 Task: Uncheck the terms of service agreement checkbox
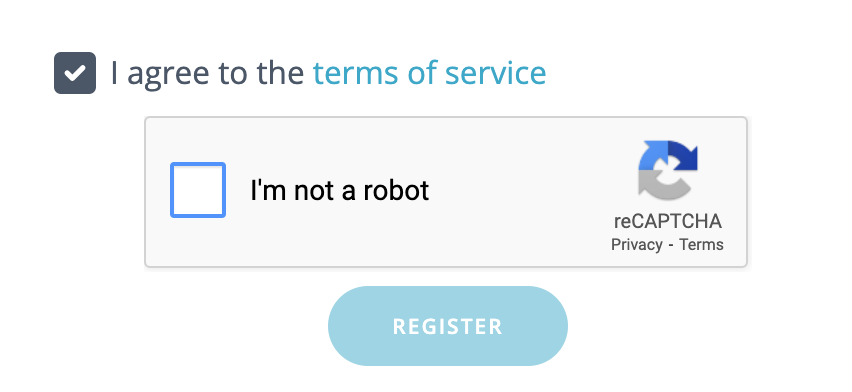coord(75,73)
